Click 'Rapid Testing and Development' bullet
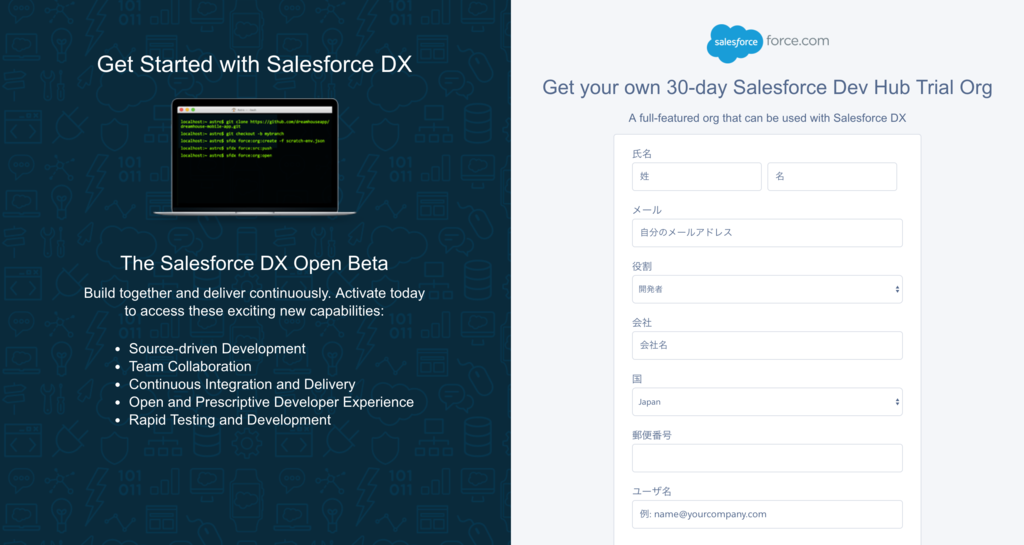Image resolution: width=1024 pixels, height=545 pixels. point(230,420)
